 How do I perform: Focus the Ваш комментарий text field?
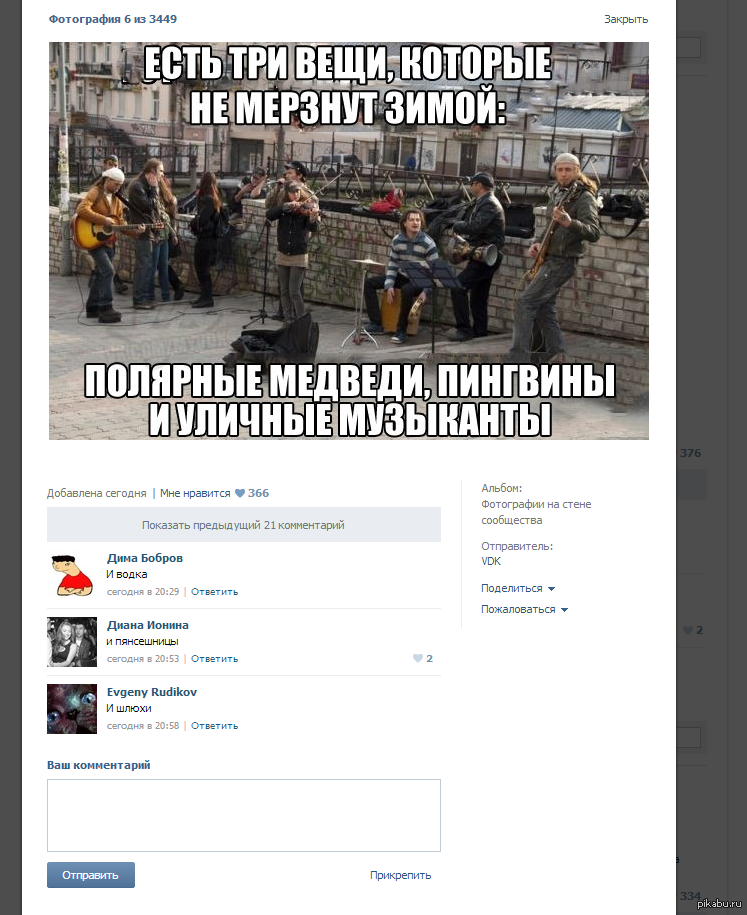243,815
